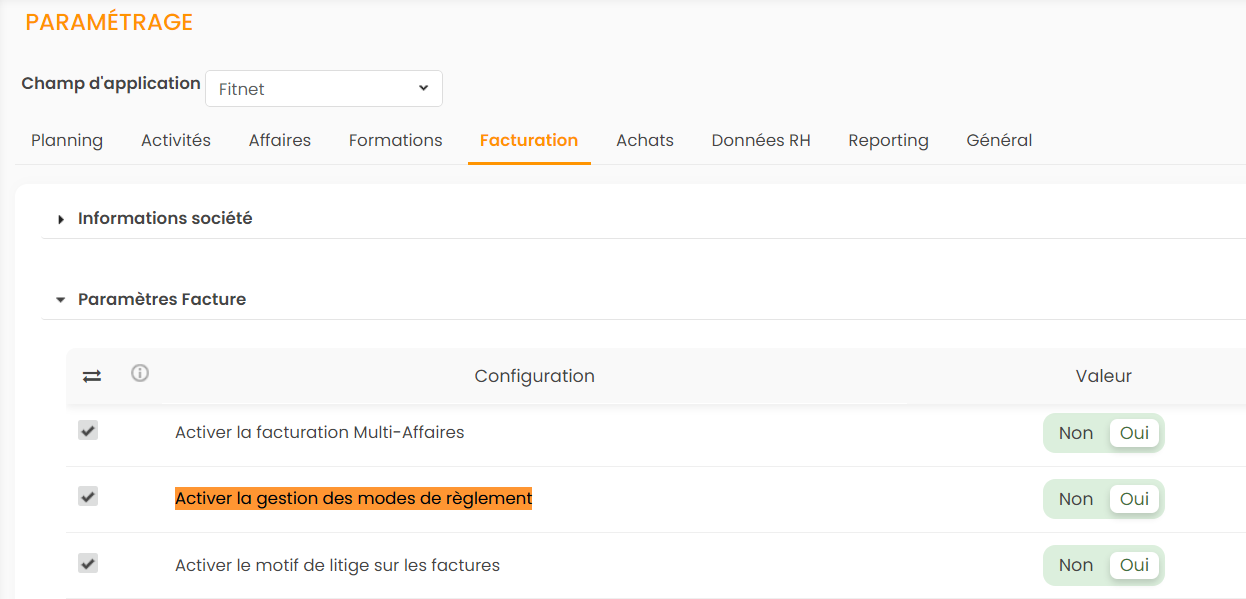Click the highlighted modes de règlement label
The width and height of the screenshot is (1246, 599).
pos(353,498)
